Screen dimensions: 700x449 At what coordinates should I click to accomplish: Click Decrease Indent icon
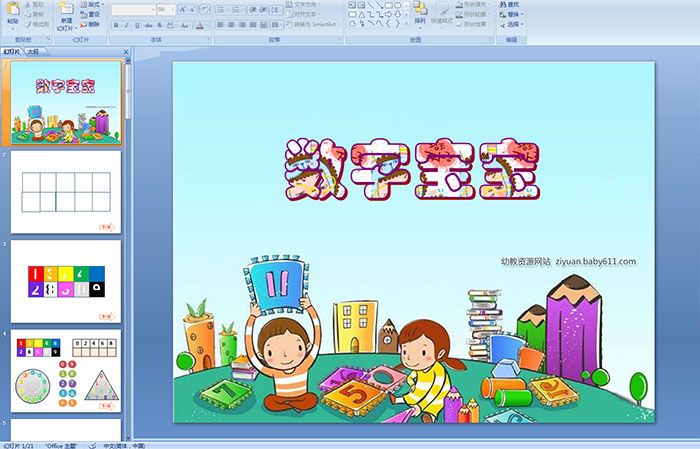(x=253, y=9)
